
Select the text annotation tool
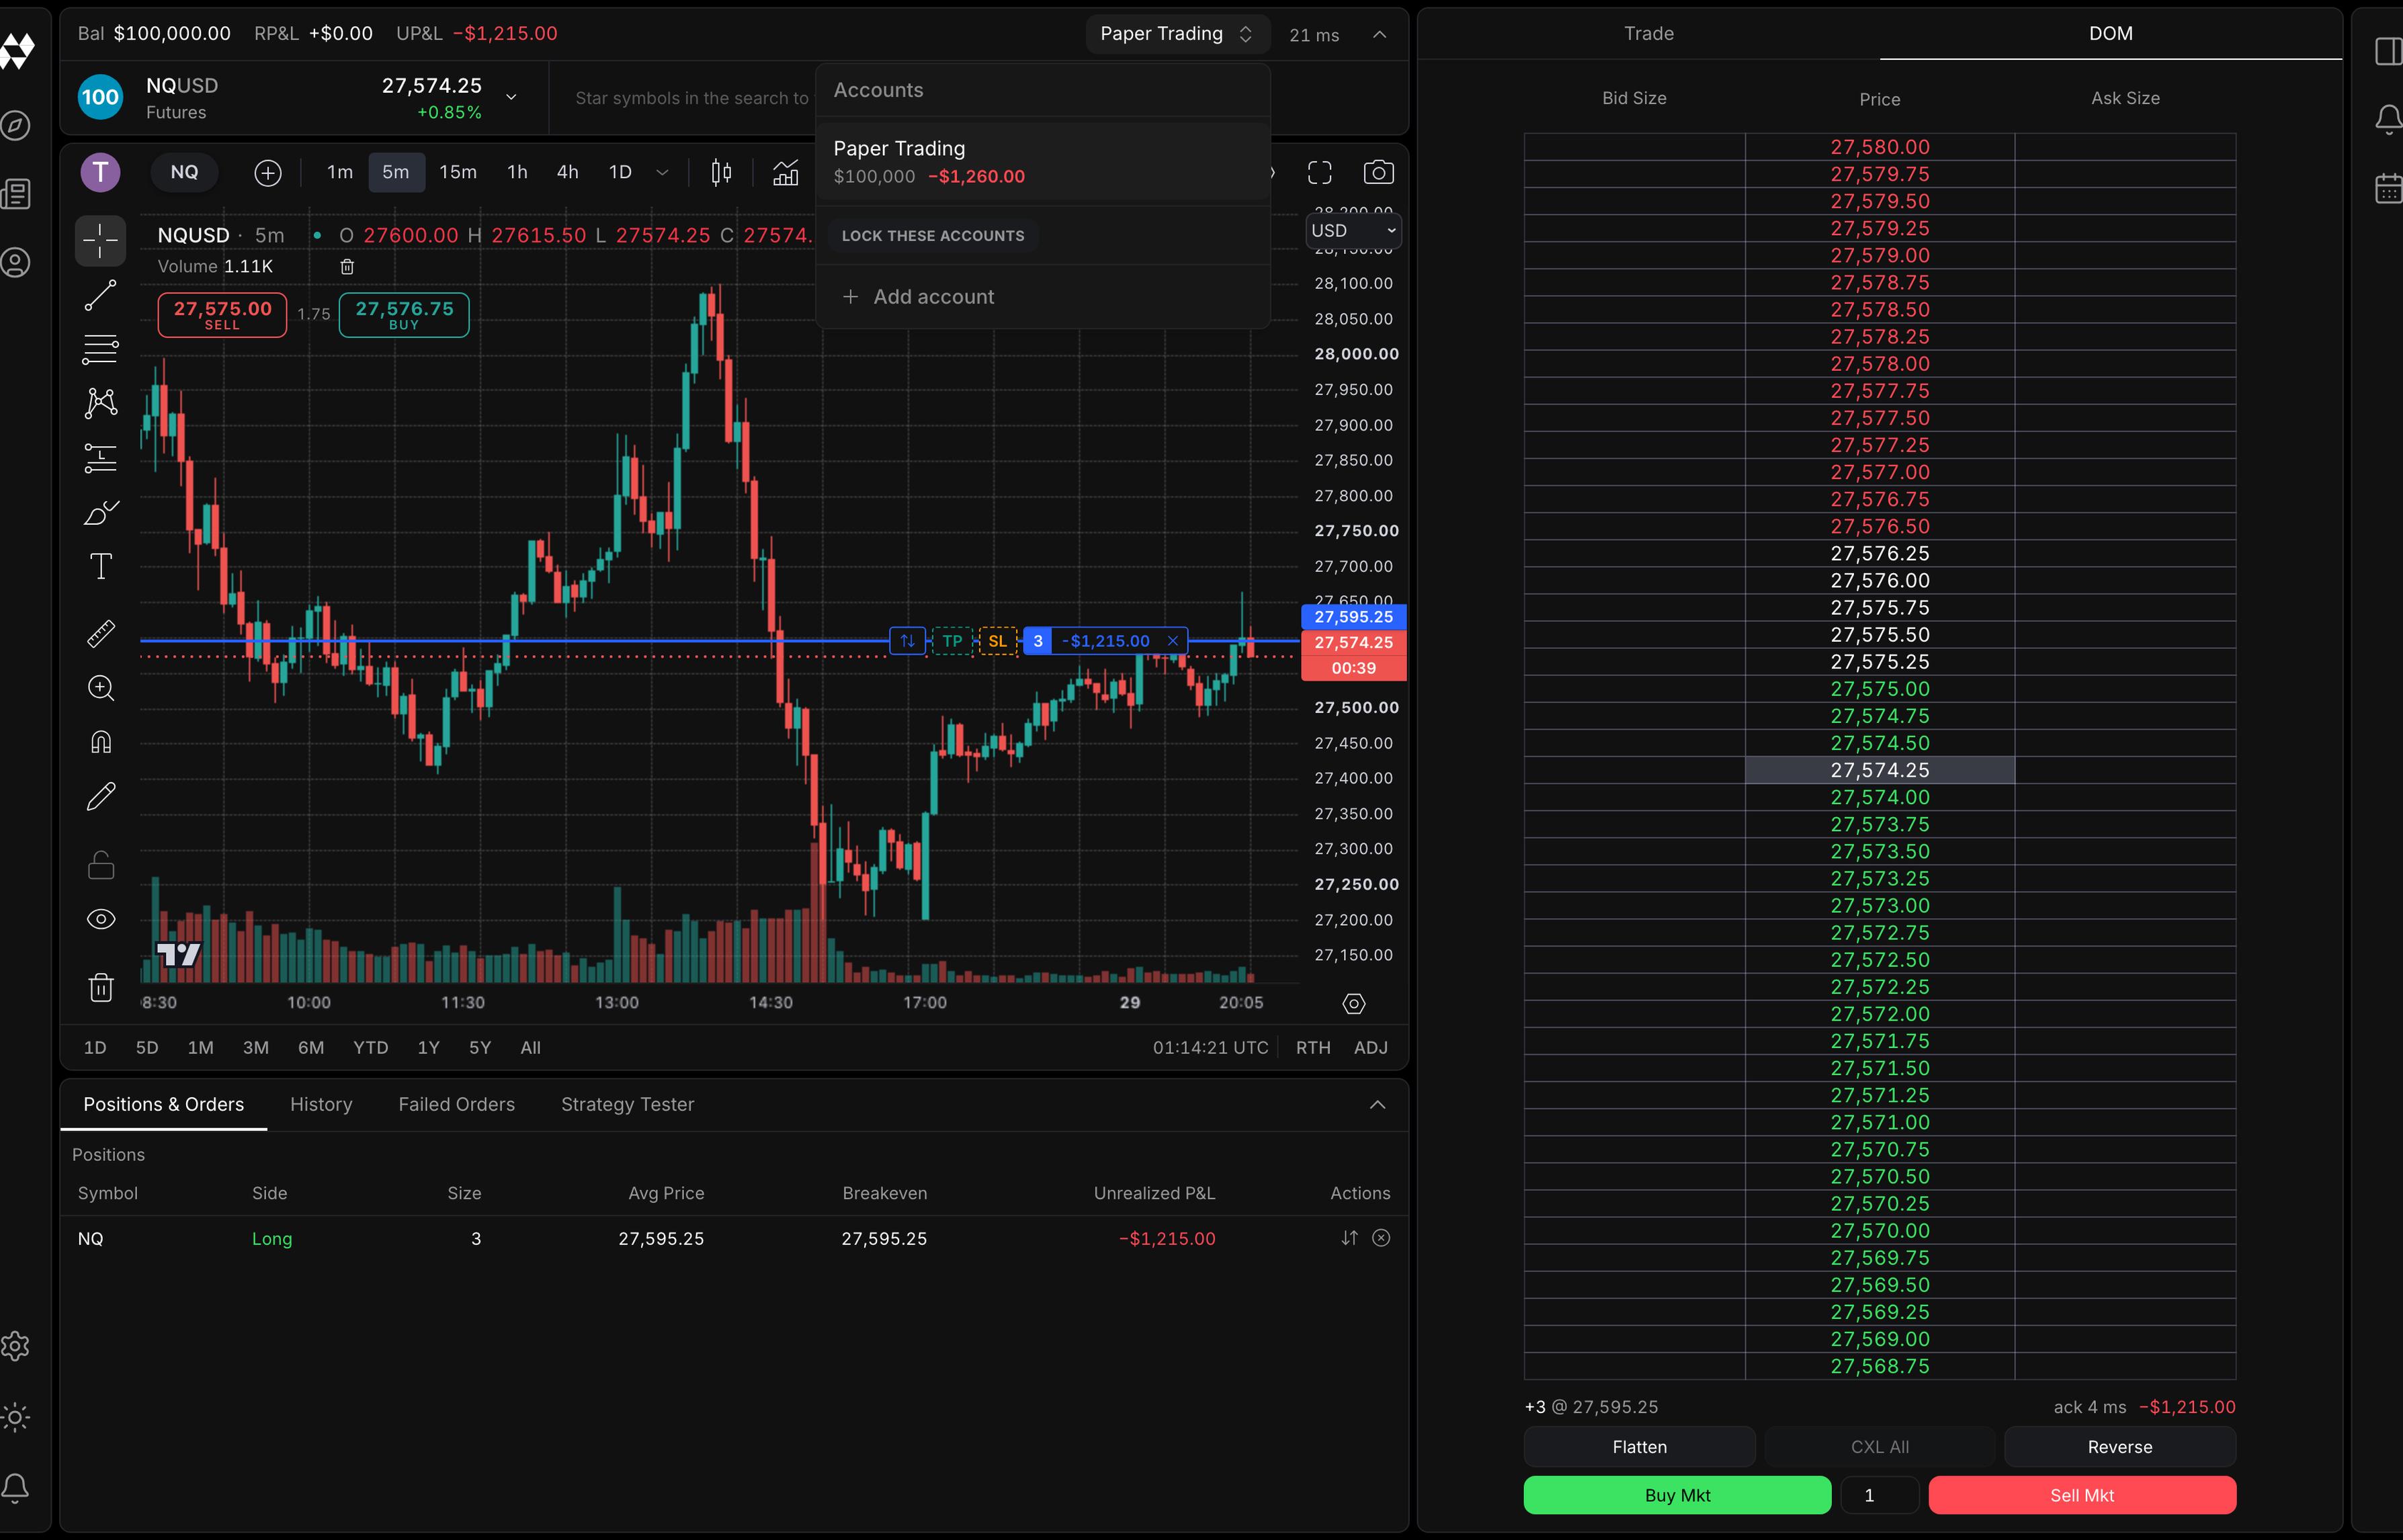click(100, 566)
